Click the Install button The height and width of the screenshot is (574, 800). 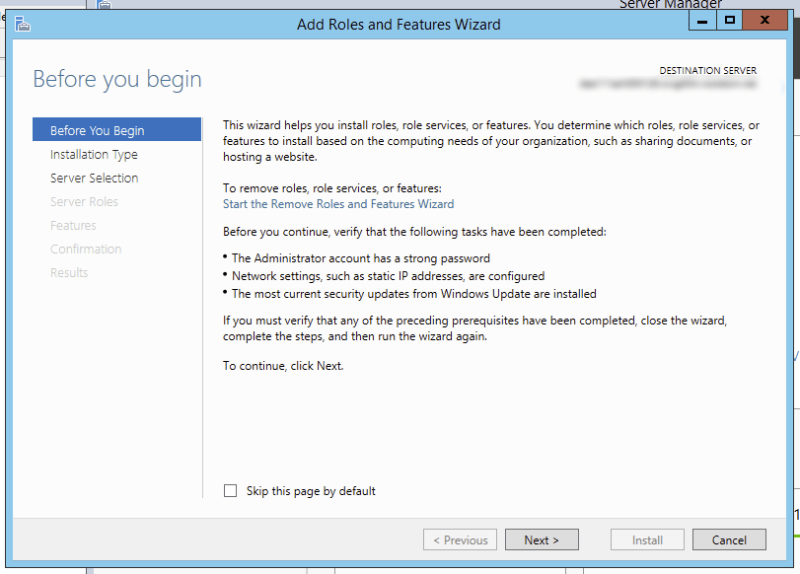coord(647,540)
